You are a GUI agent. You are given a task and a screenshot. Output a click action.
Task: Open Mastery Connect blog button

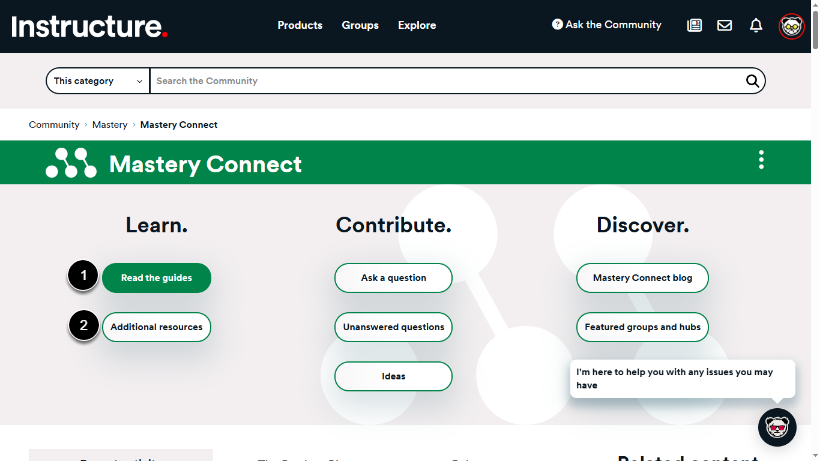[x=642, y=278]
